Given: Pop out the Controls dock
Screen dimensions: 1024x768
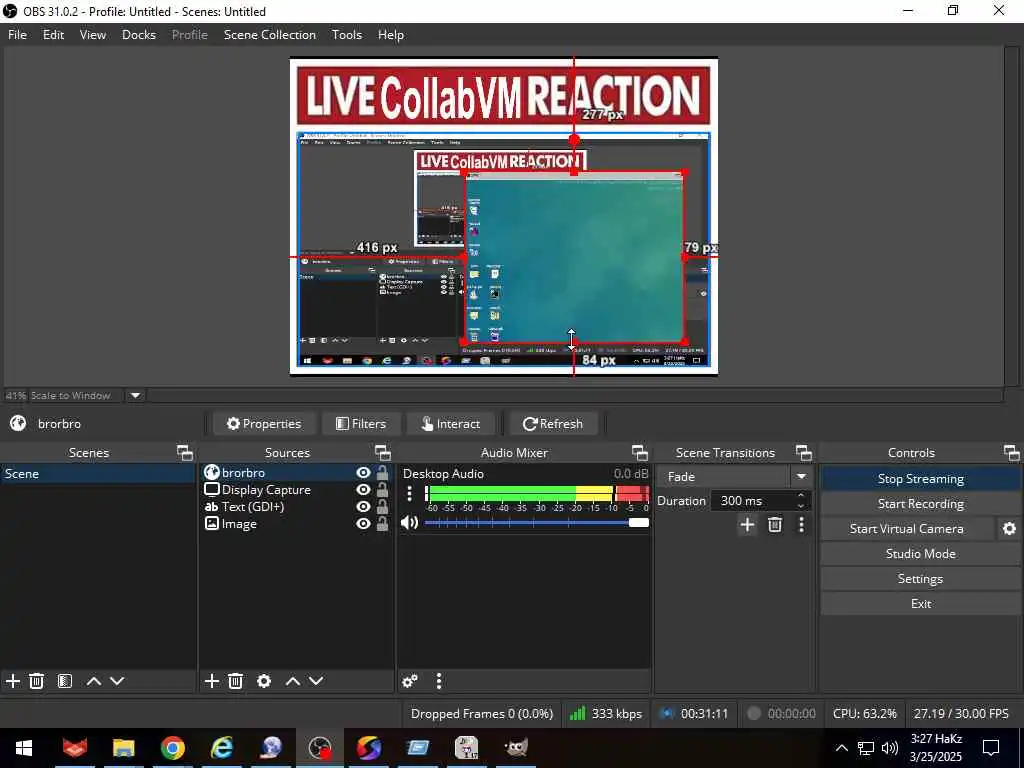Looking at the screenshot, I should pos(1012,453).
